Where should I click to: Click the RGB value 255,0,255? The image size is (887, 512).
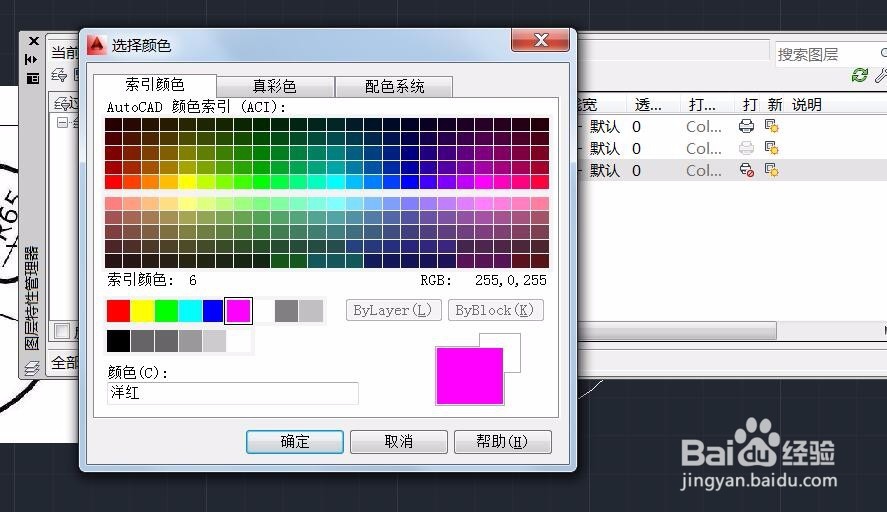[511, 280]
